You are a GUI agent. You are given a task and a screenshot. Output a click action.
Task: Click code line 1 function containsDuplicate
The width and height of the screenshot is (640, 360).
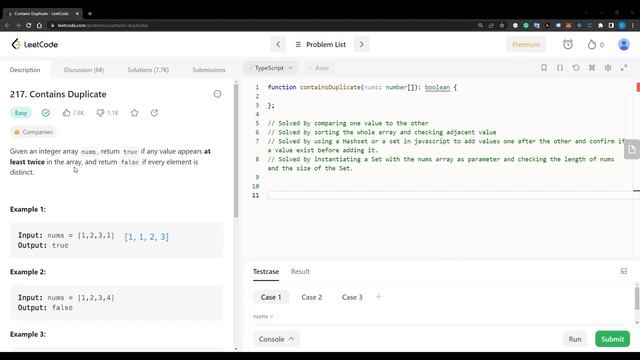coord(362,87)
